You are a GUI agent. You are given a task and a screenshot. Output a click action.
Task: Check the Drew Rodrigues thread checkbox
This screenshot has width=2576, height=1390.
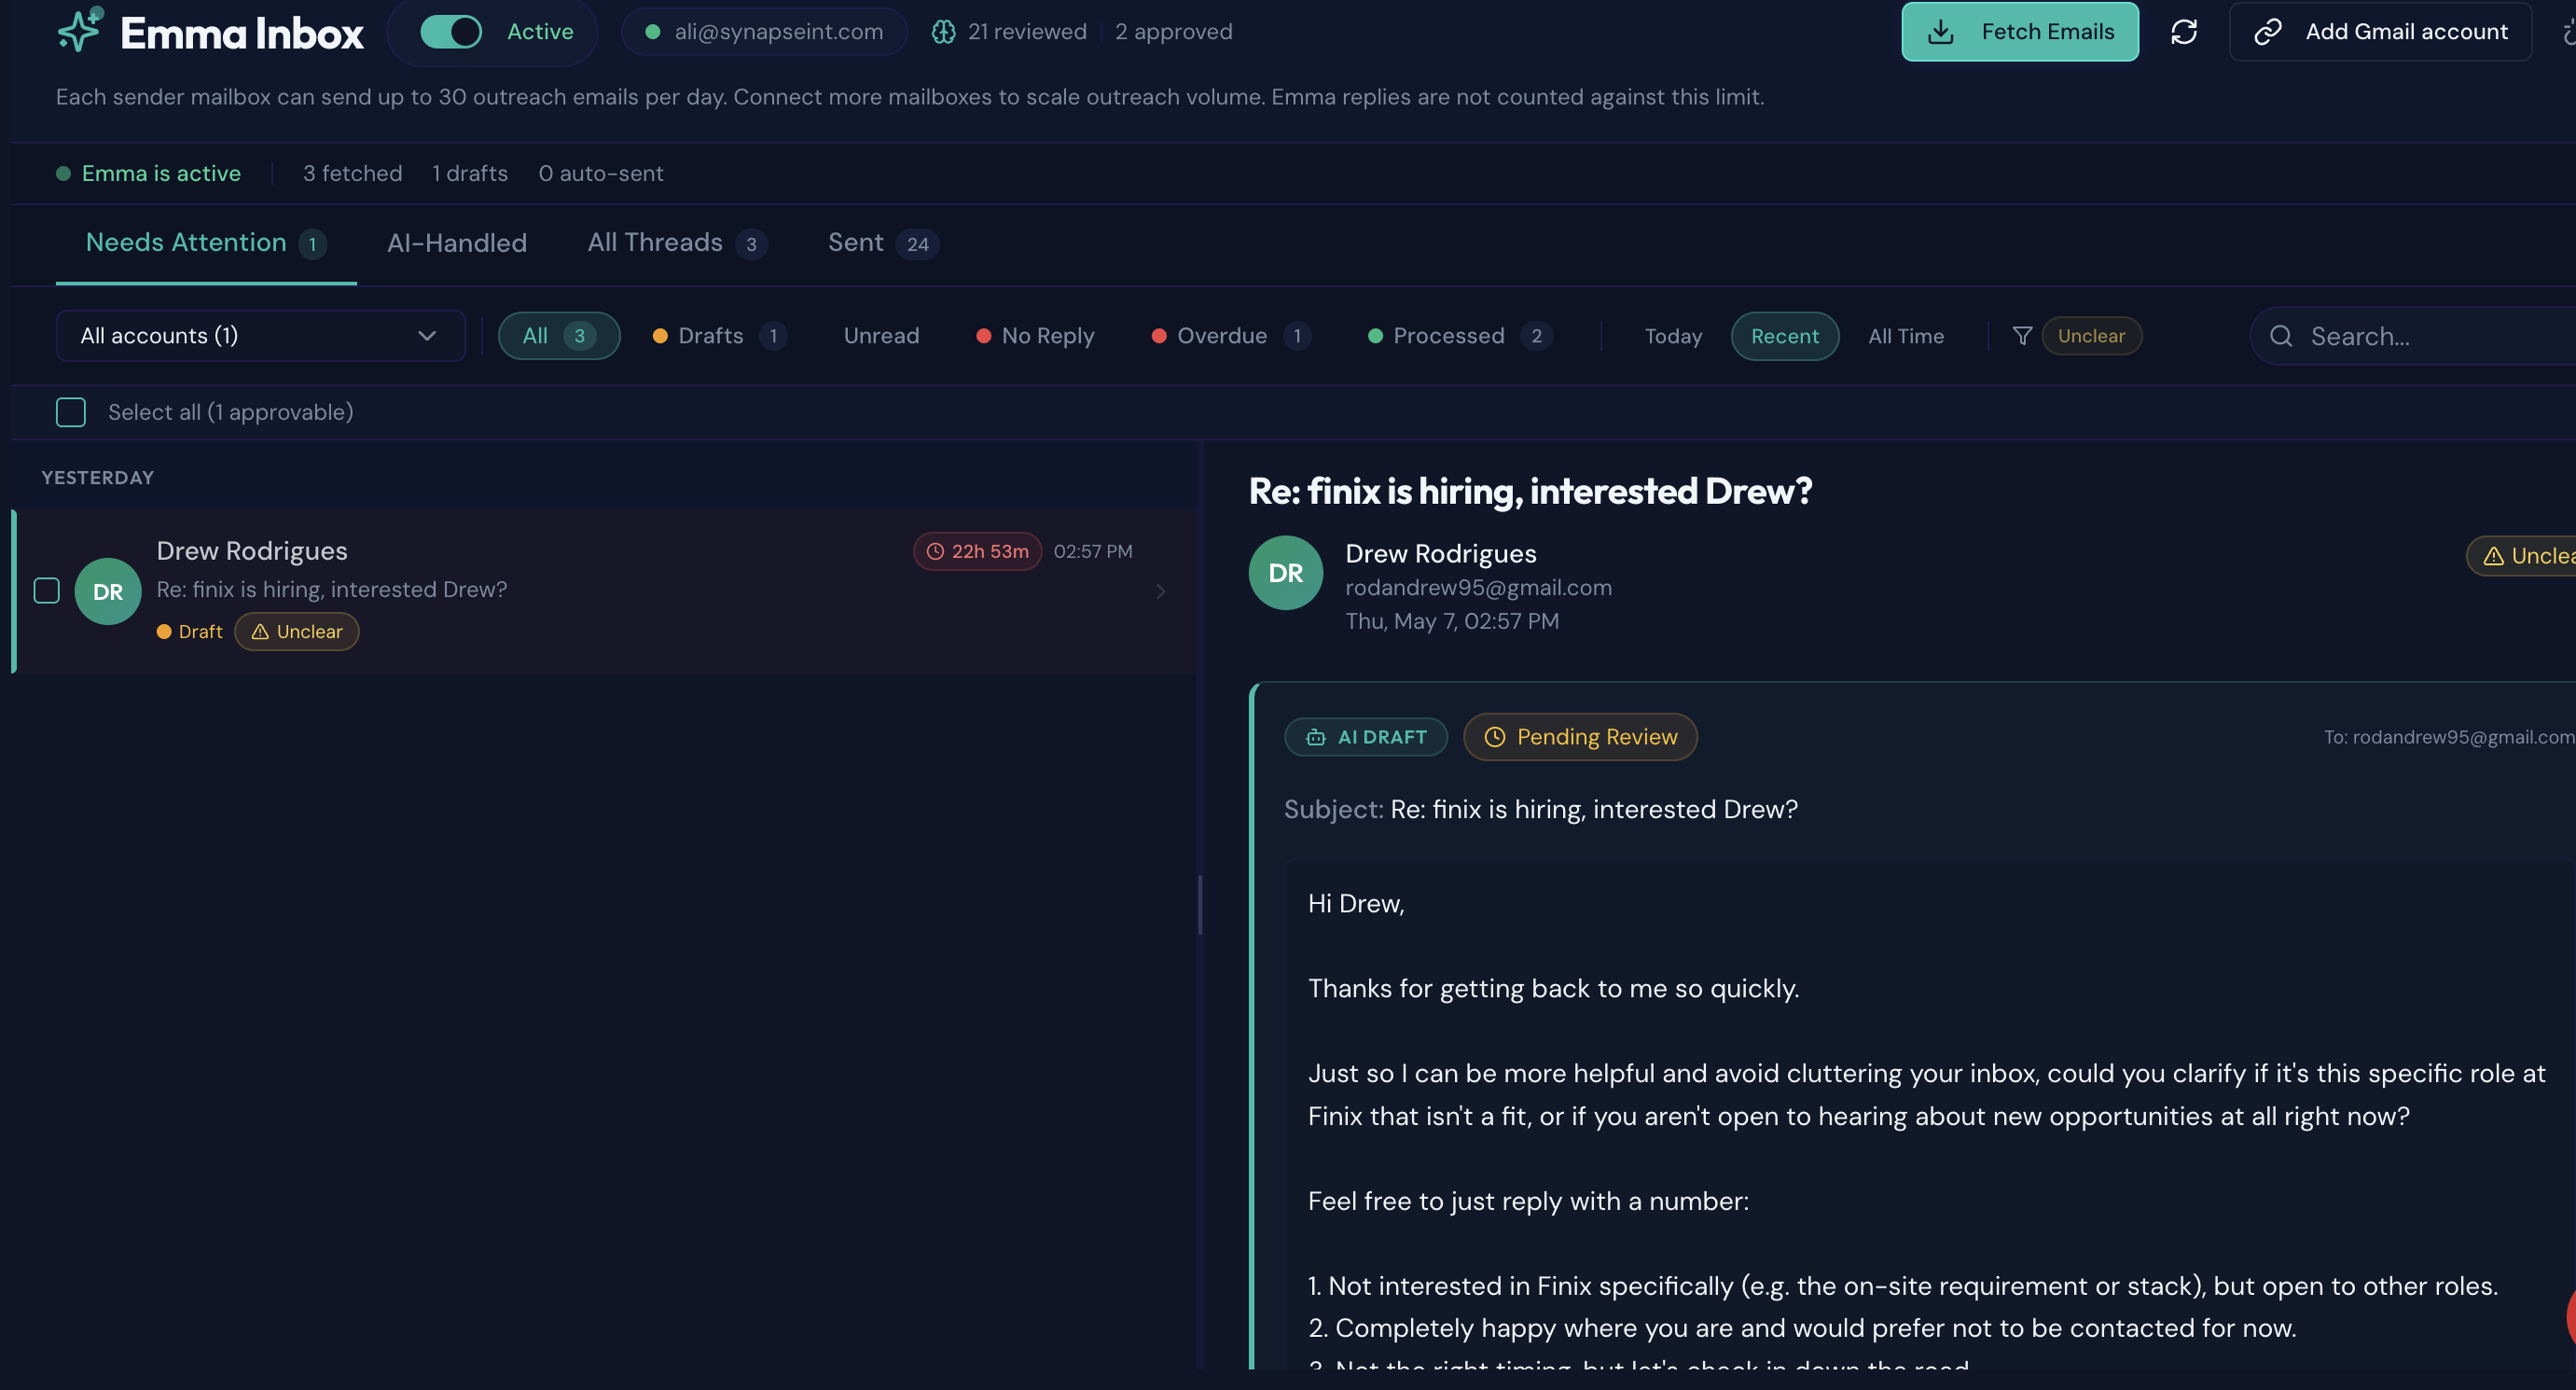46,591
